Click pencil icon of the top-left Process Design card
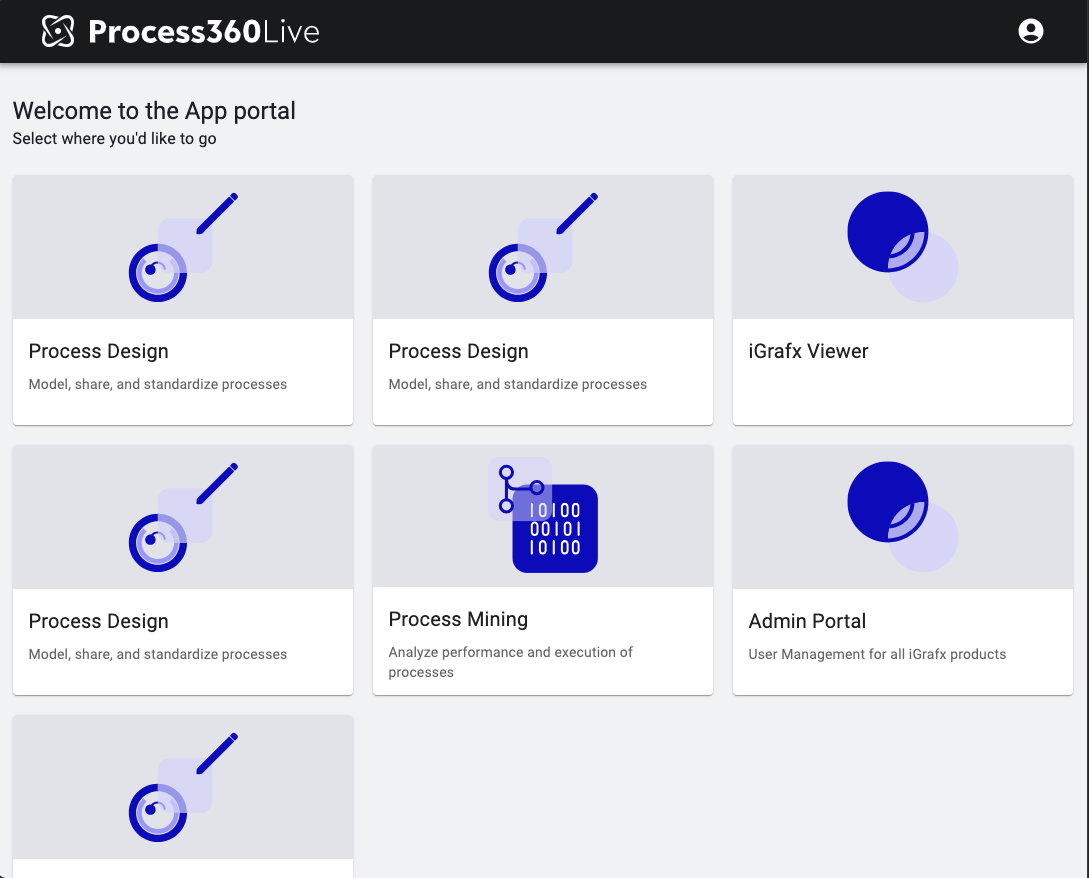 coord(217,214)
